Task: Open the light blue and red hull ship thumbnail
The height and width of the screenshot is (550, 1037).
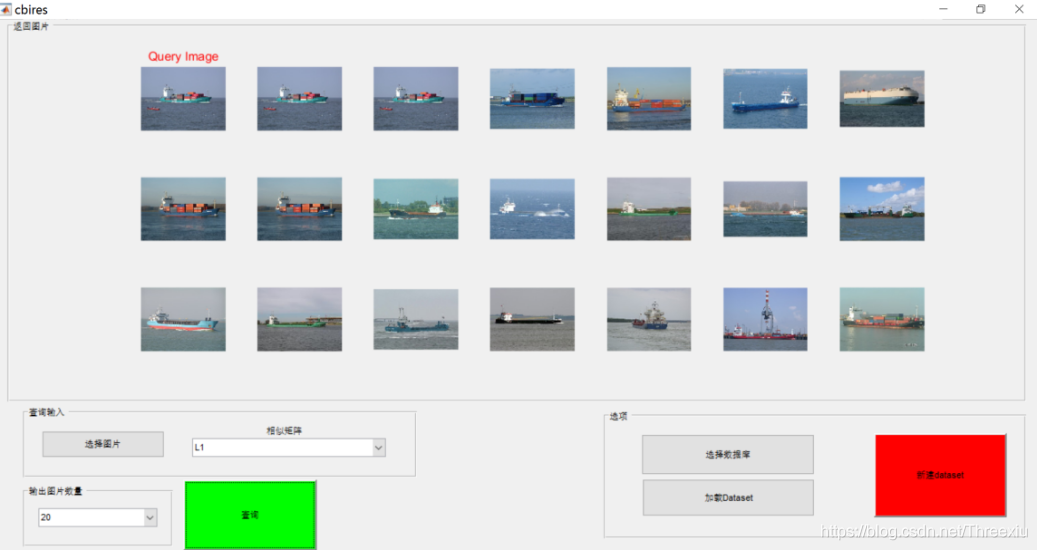Action: [x=183, y=319]
